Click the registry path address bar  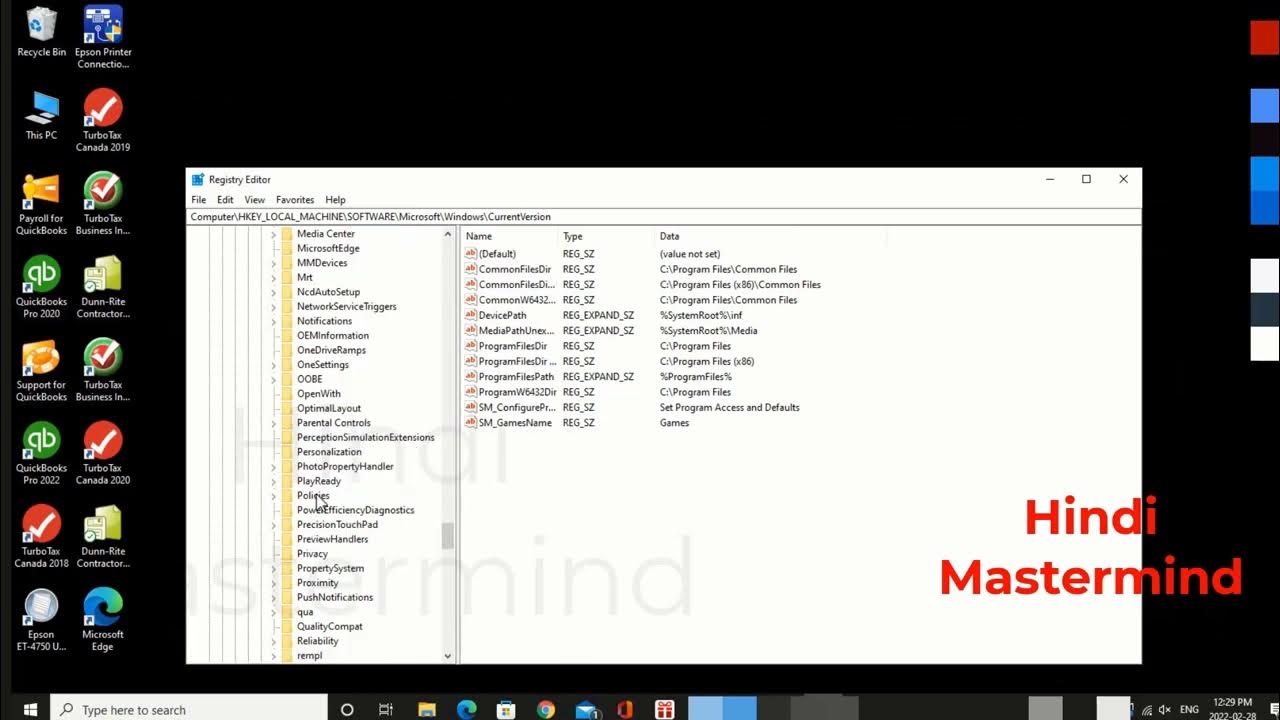pos(664,217)
